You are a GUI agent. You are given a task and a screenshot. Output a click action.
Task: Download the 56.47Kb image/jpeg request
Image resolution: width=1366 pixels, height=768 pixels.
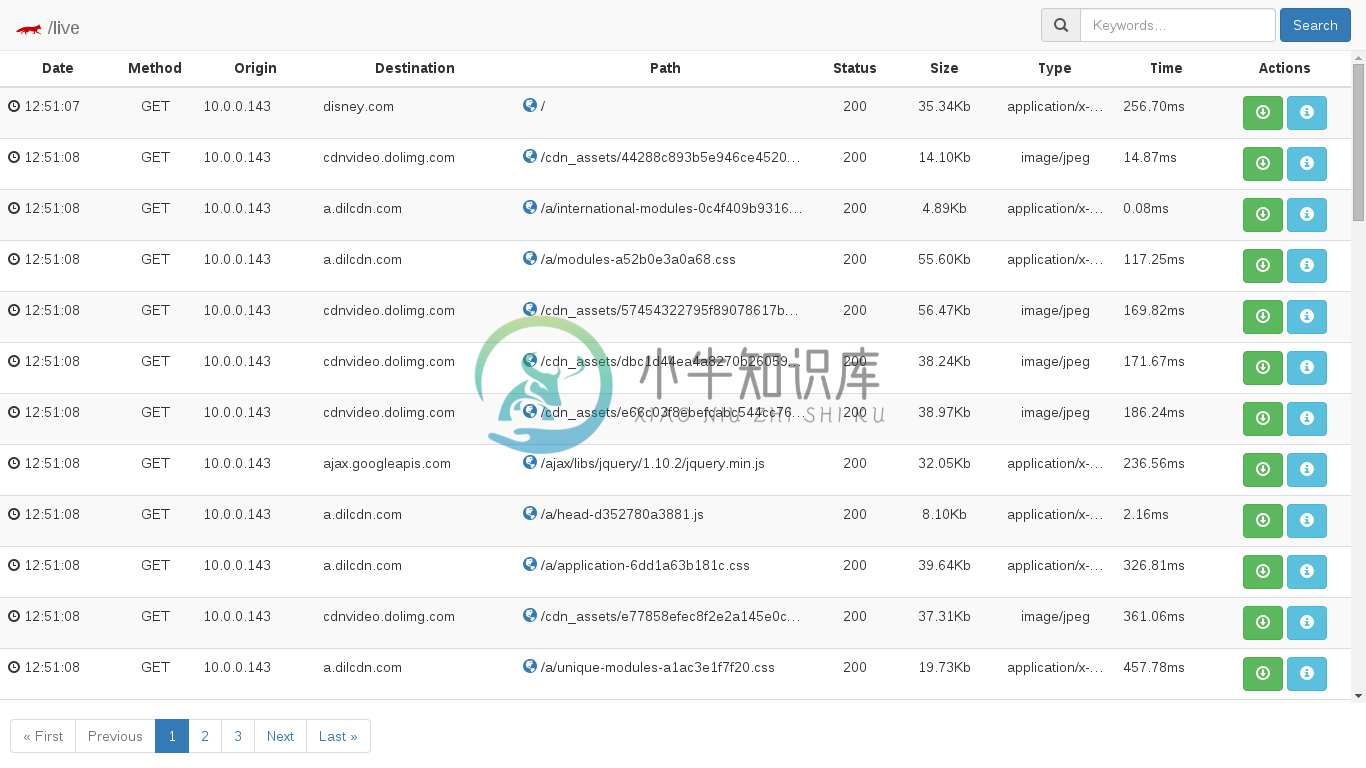pyautogui.click(x=1263, y=317)
